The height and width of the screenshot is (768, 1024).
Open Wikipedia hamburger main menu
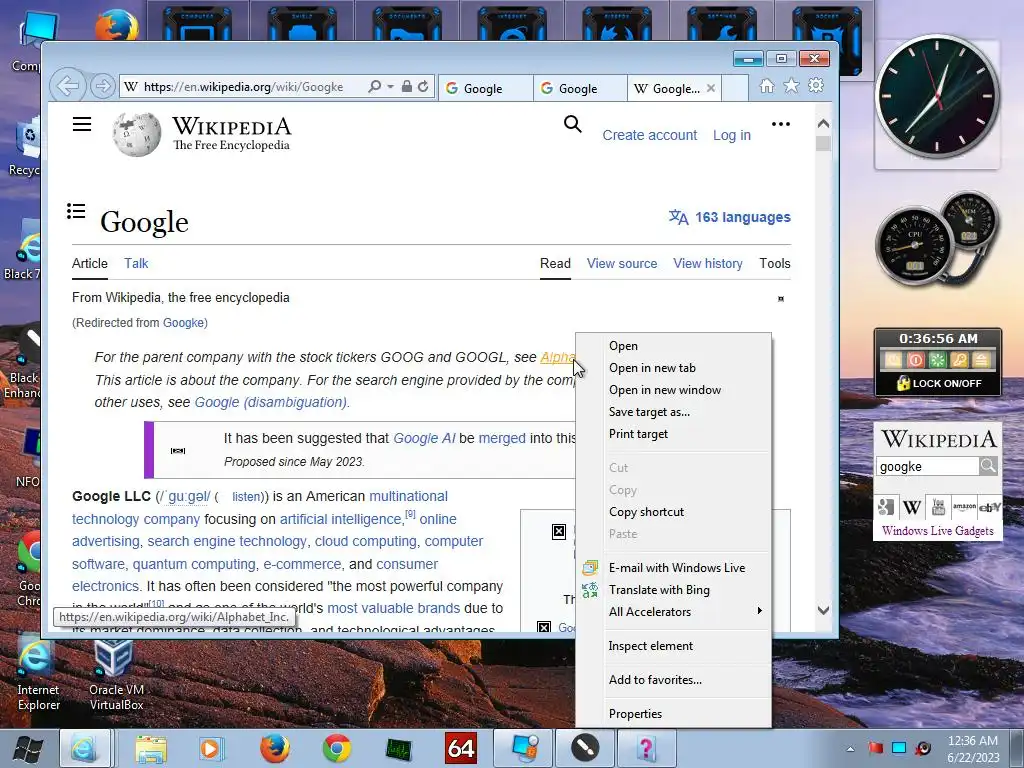(x=82, y=124)
